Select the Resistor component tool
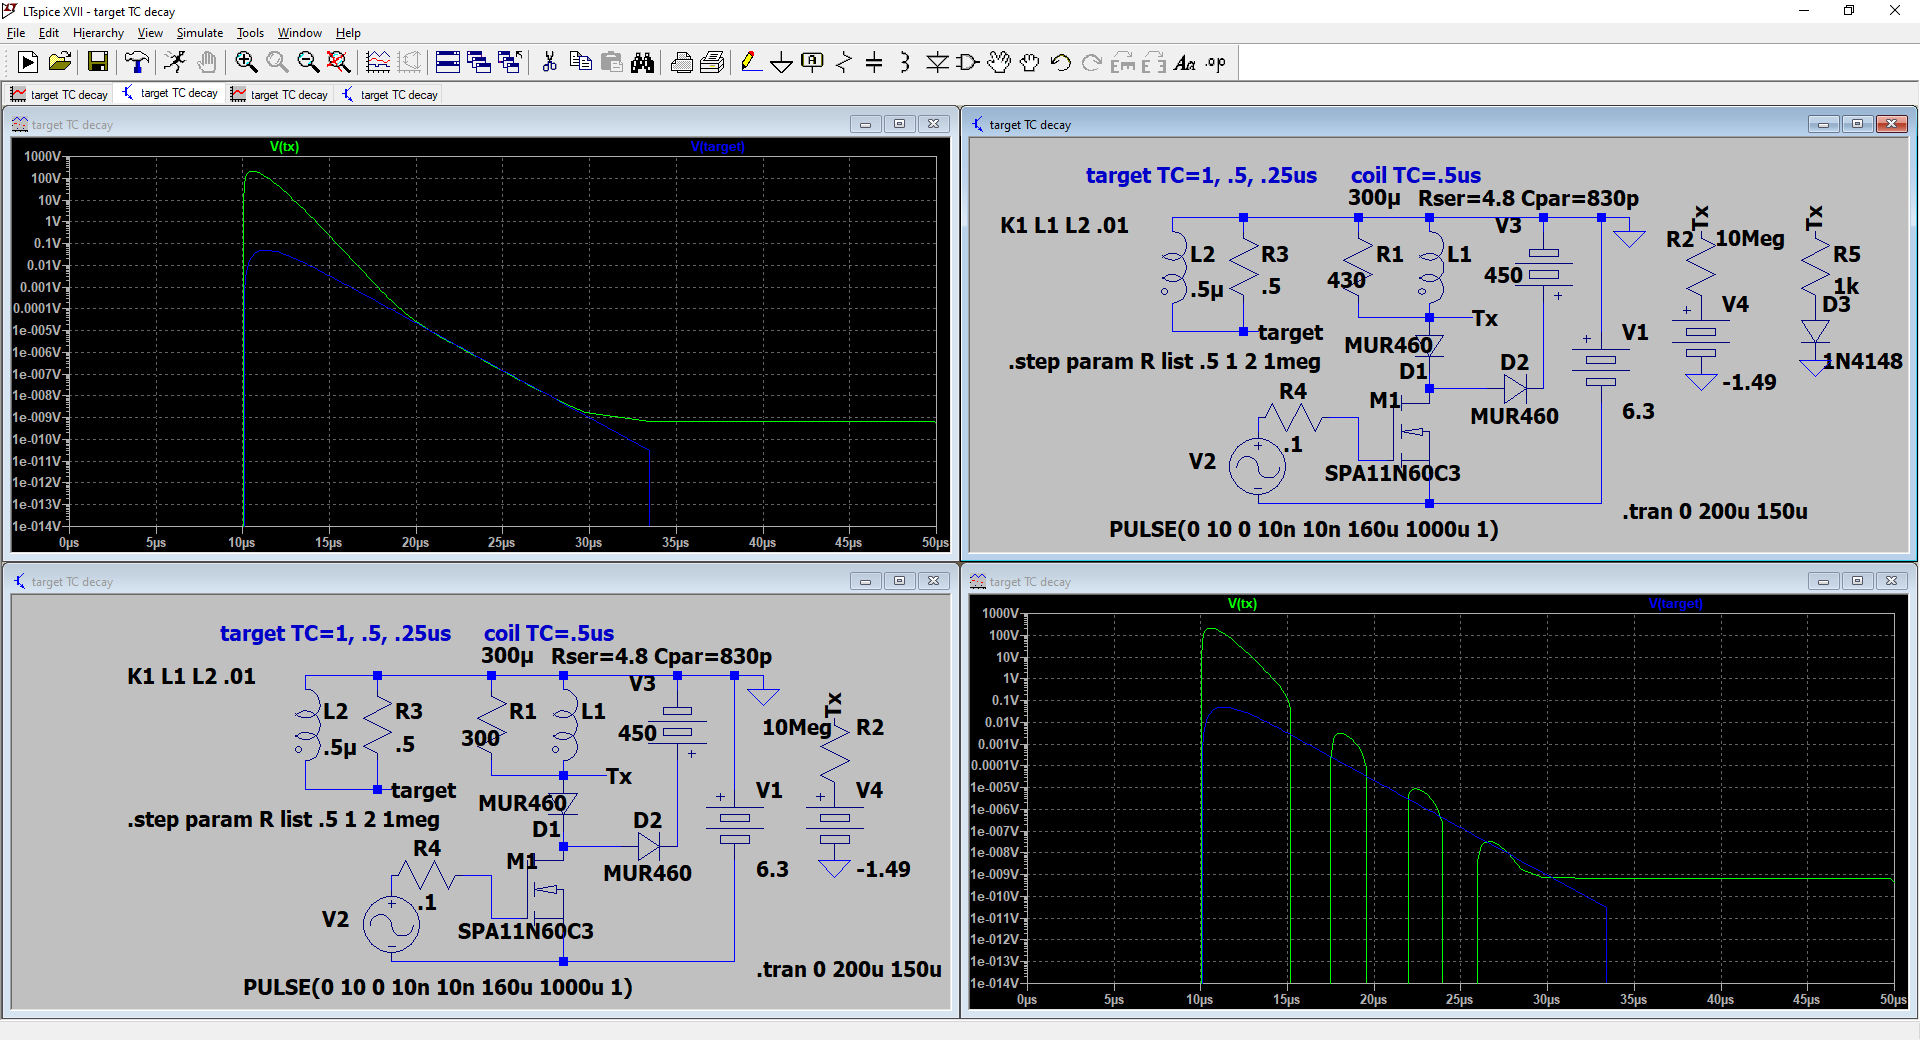 (x=843, y=63)
